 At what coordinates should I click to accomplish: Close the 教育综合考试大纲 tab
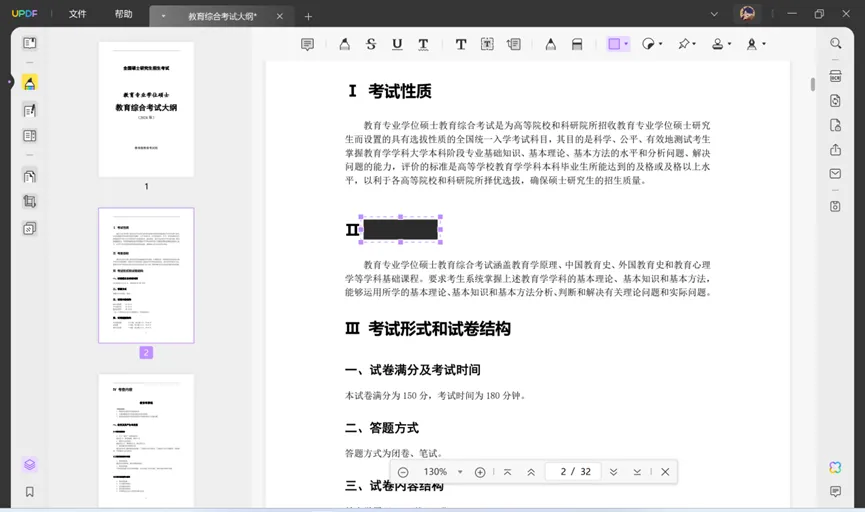(x=280, y=16)
